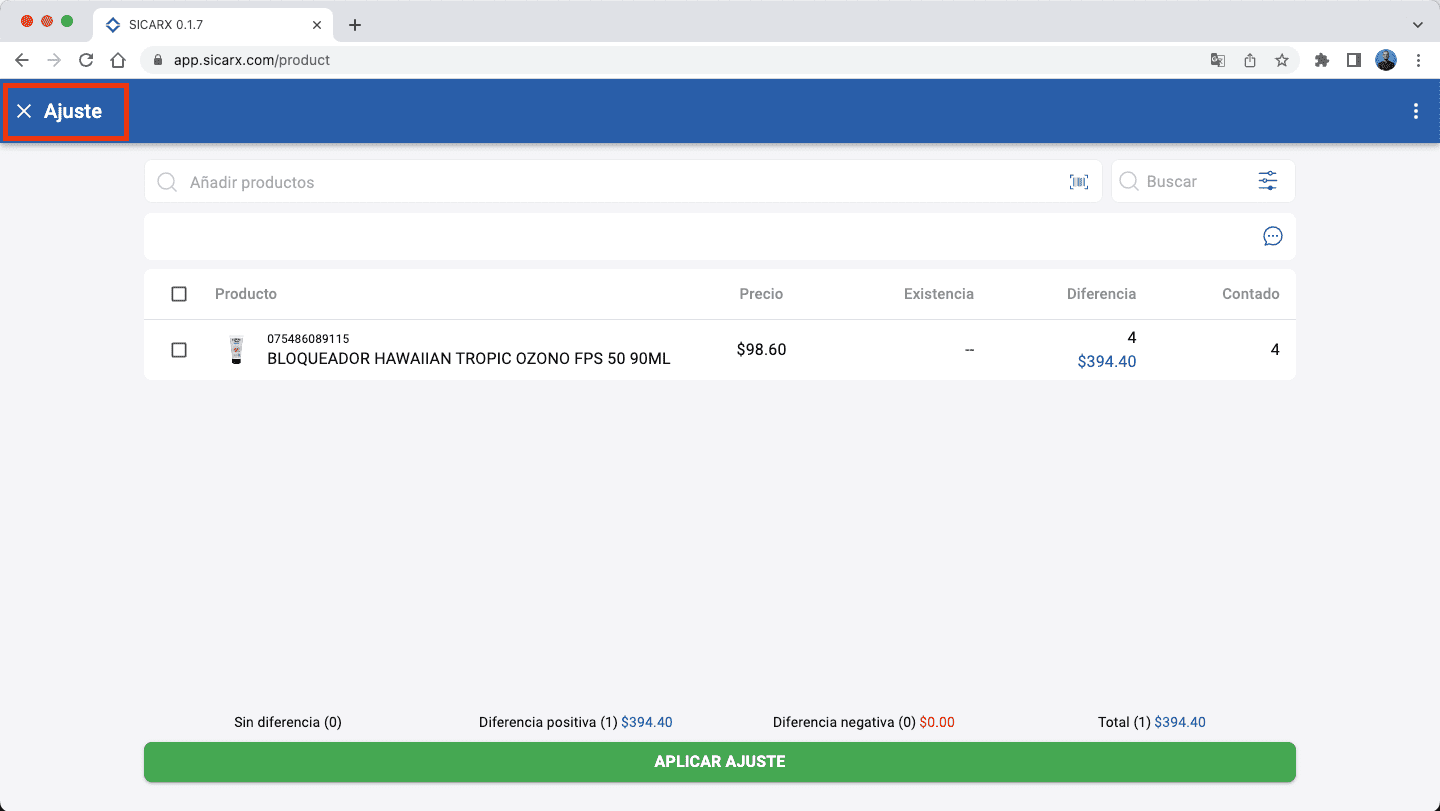Open the Chrome three-dot menu
Image resolution: width=1440 pixels, height=811 pixels.
1418,60
